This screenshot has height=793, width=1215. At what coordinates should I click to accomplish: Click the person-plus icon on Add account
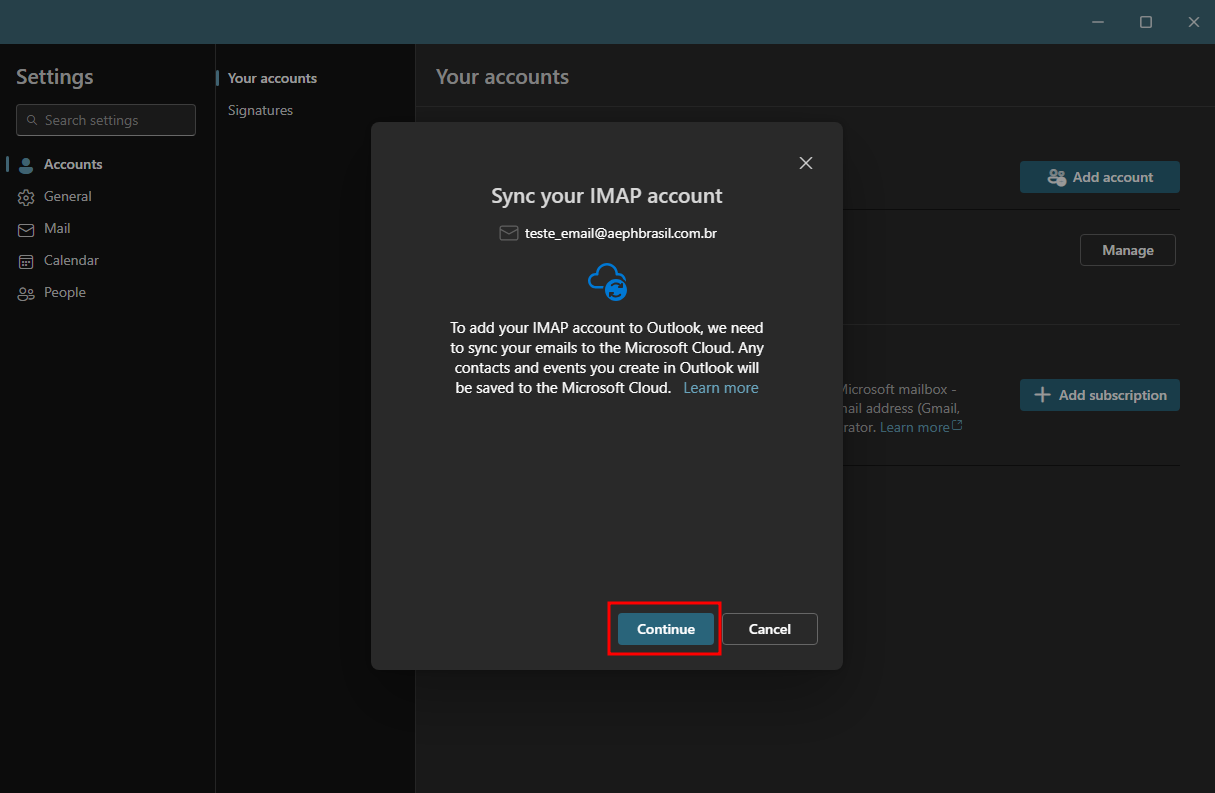pos(1056,177)
